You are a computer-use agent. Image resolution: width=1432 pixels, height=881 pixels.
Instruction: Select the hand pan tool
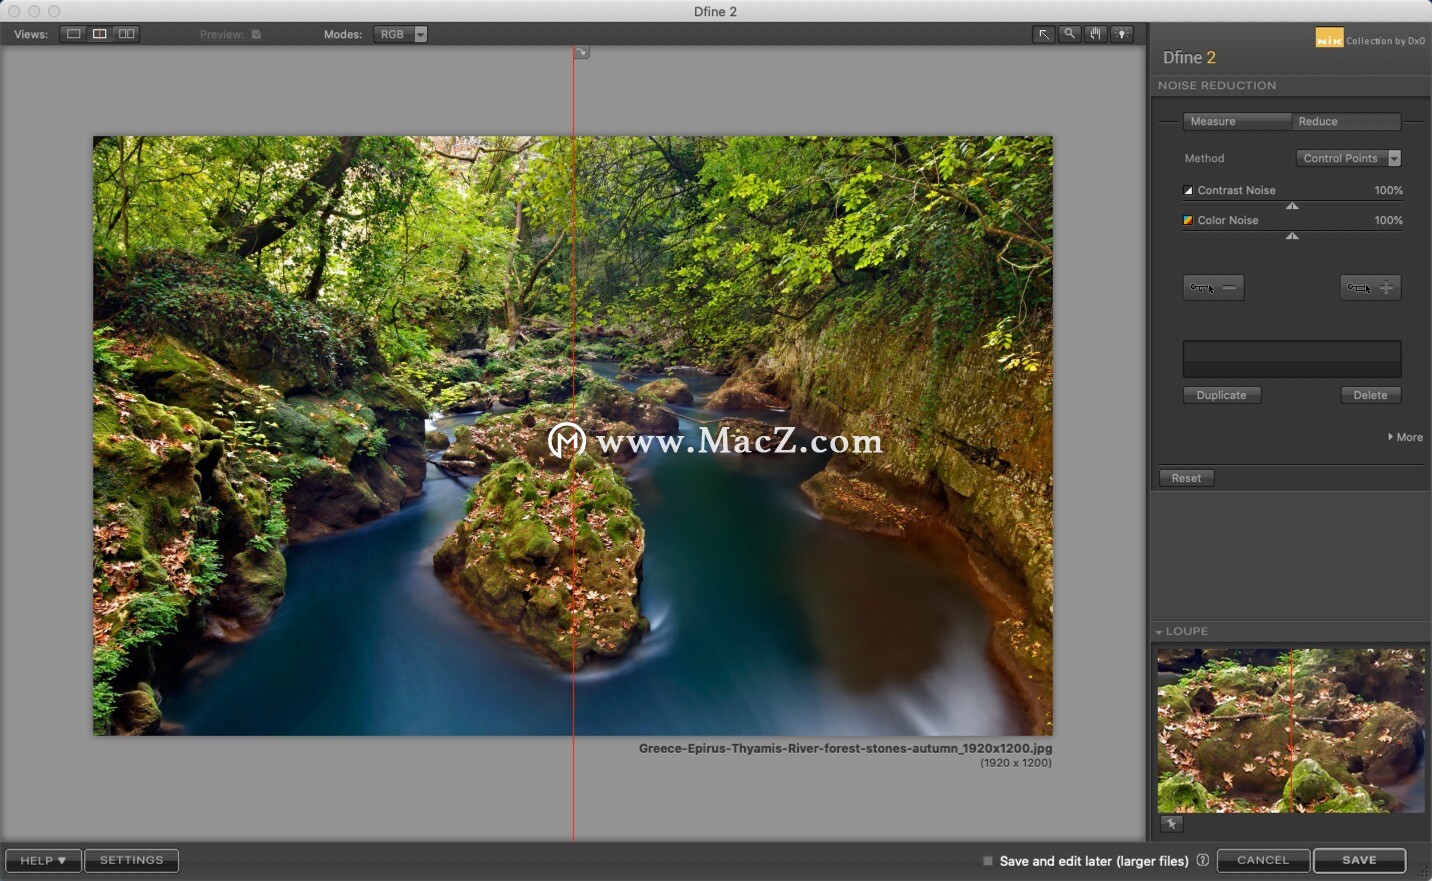tap(1096, 34)
